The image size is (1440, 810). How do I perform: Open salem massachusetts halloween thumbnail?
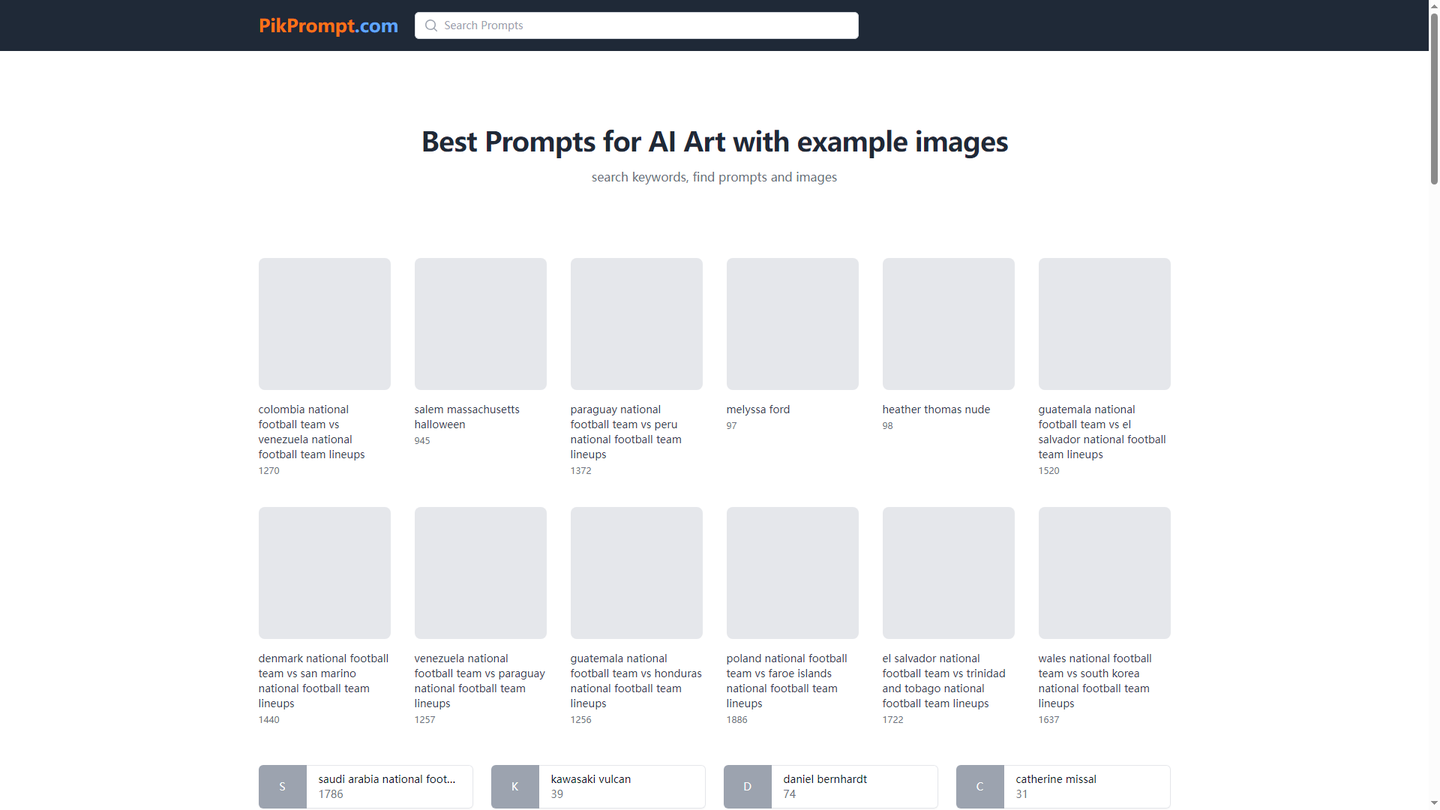click(x=480, y=324)
